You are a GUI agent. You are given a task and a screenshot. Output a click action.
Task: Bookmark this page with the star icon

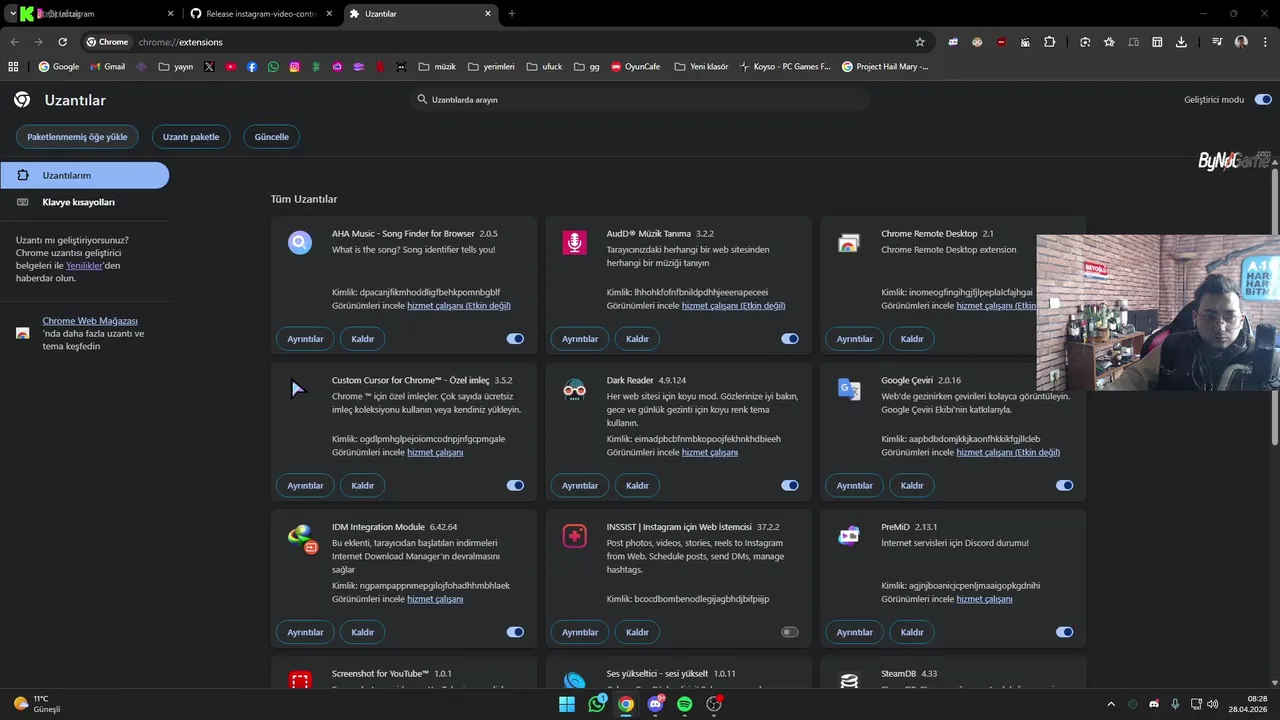920,42
